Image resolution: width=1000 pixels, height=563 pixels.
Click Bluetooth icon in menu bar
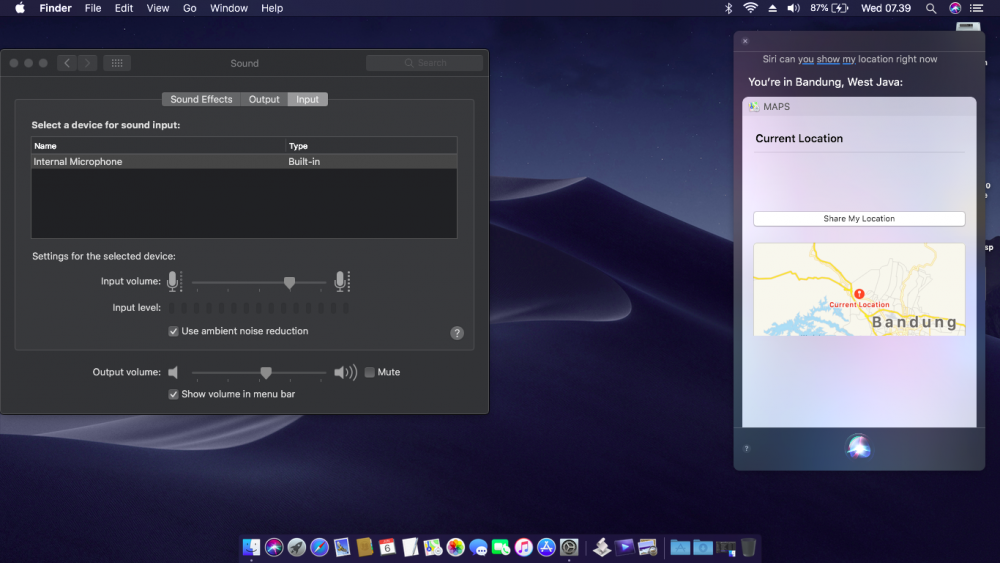[728, 8]
